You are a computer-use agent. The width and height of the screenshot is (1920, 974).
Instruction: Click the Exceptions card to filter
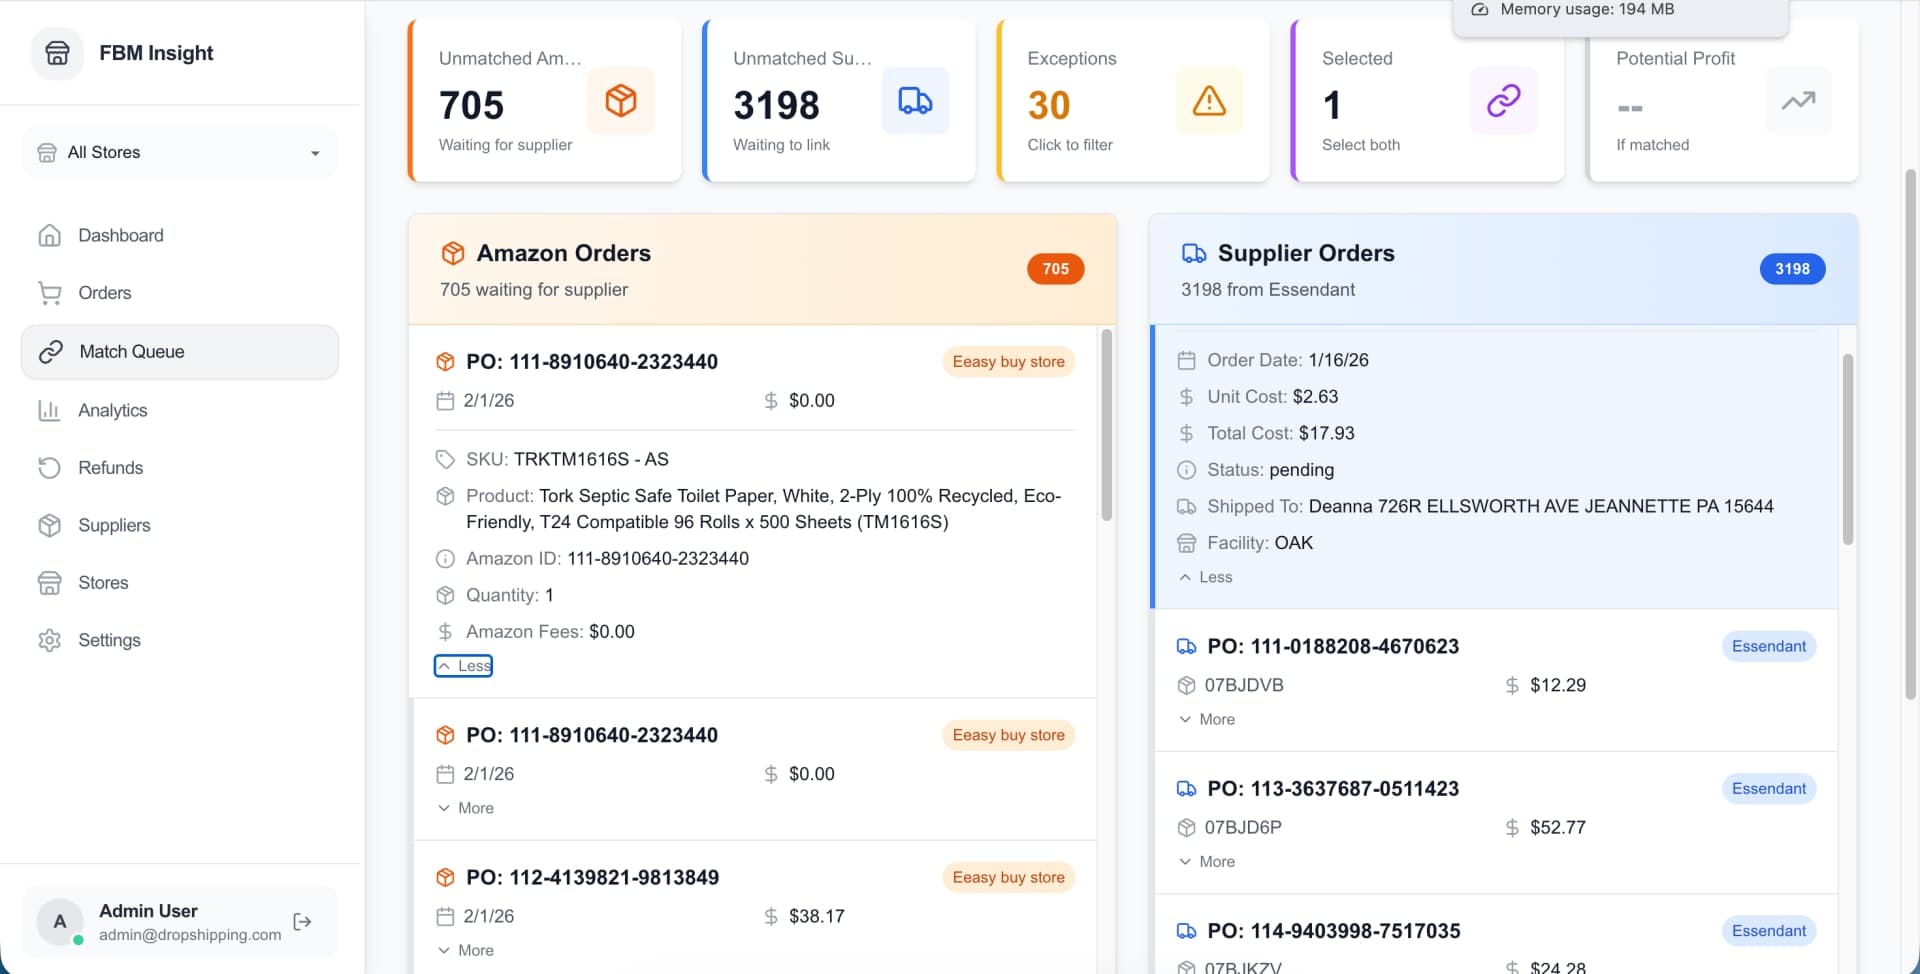click(x=1134, y=101)
